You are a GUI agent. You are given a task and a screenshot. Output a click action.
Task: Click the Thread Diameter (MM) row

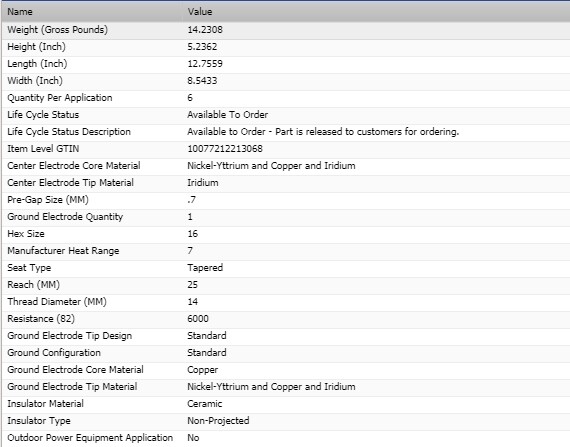tap(286, 302)
